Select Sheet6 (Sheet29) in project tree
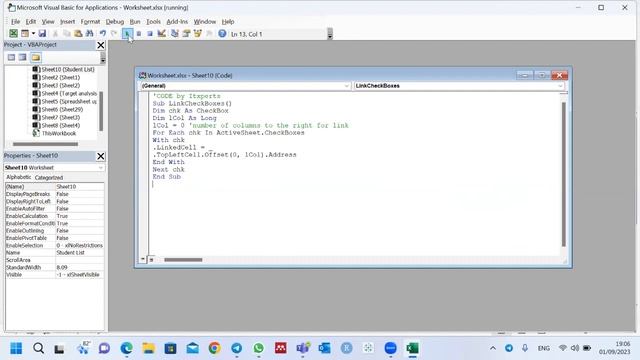The width and height of the screenshot is (640, 360). (x=62, y=109)
